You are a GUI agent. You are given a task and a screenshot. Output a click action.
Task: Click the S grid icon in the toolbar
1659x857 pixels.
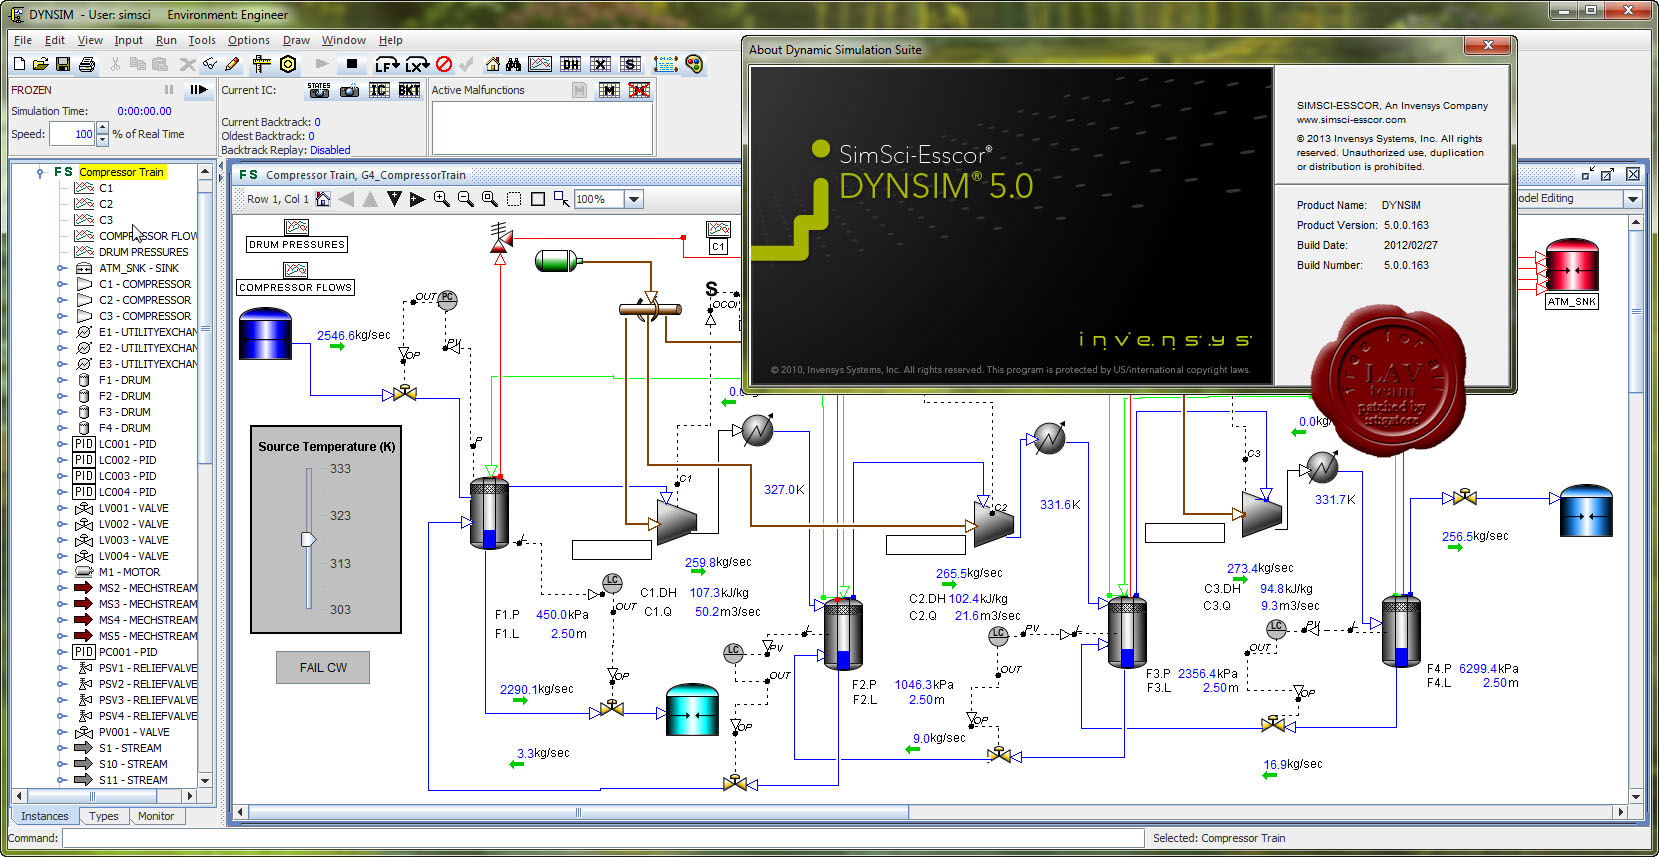click(x=630, y=64)
